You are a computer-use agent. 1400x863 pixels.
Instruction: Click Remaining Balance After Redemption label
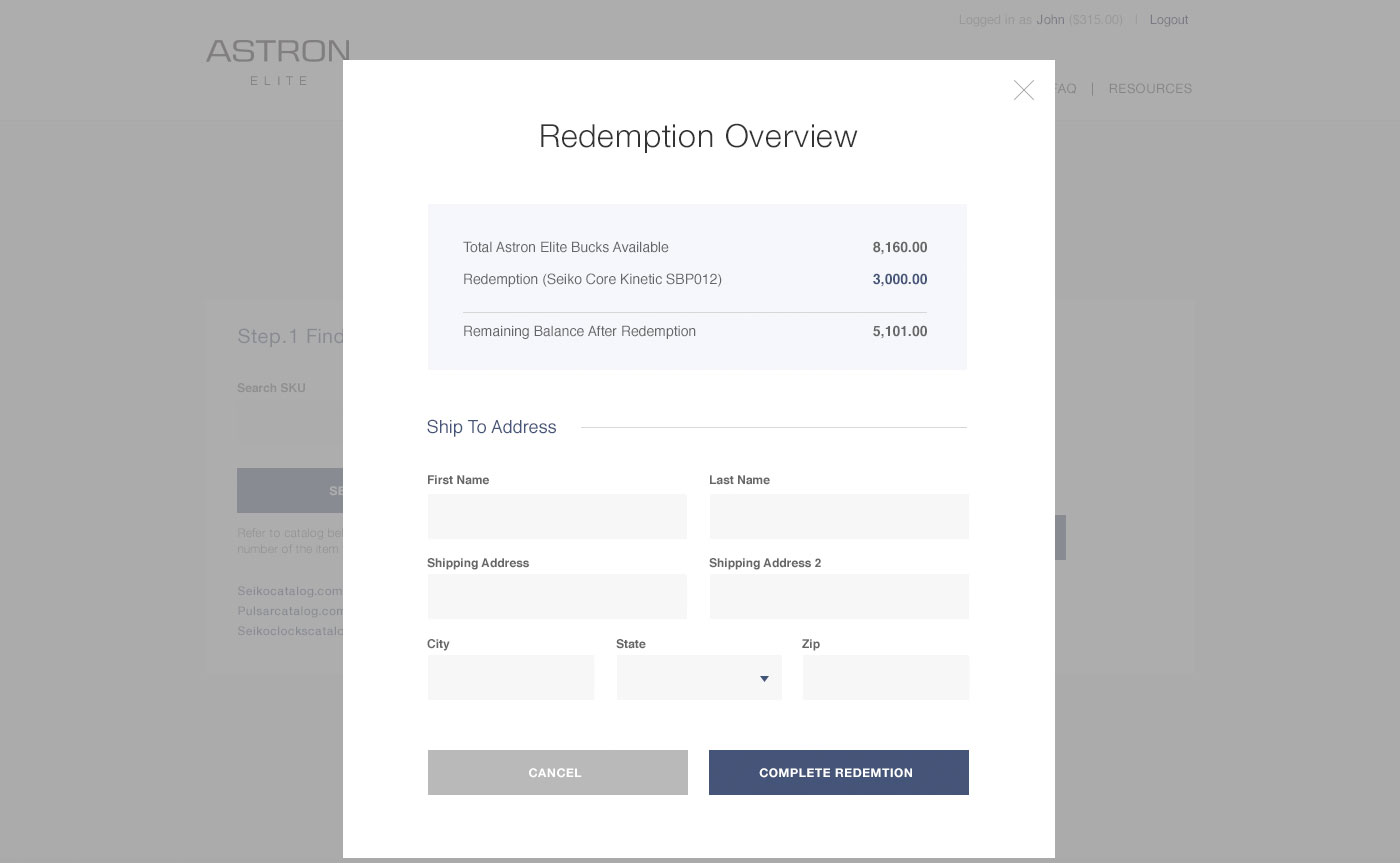pos(579,331)
